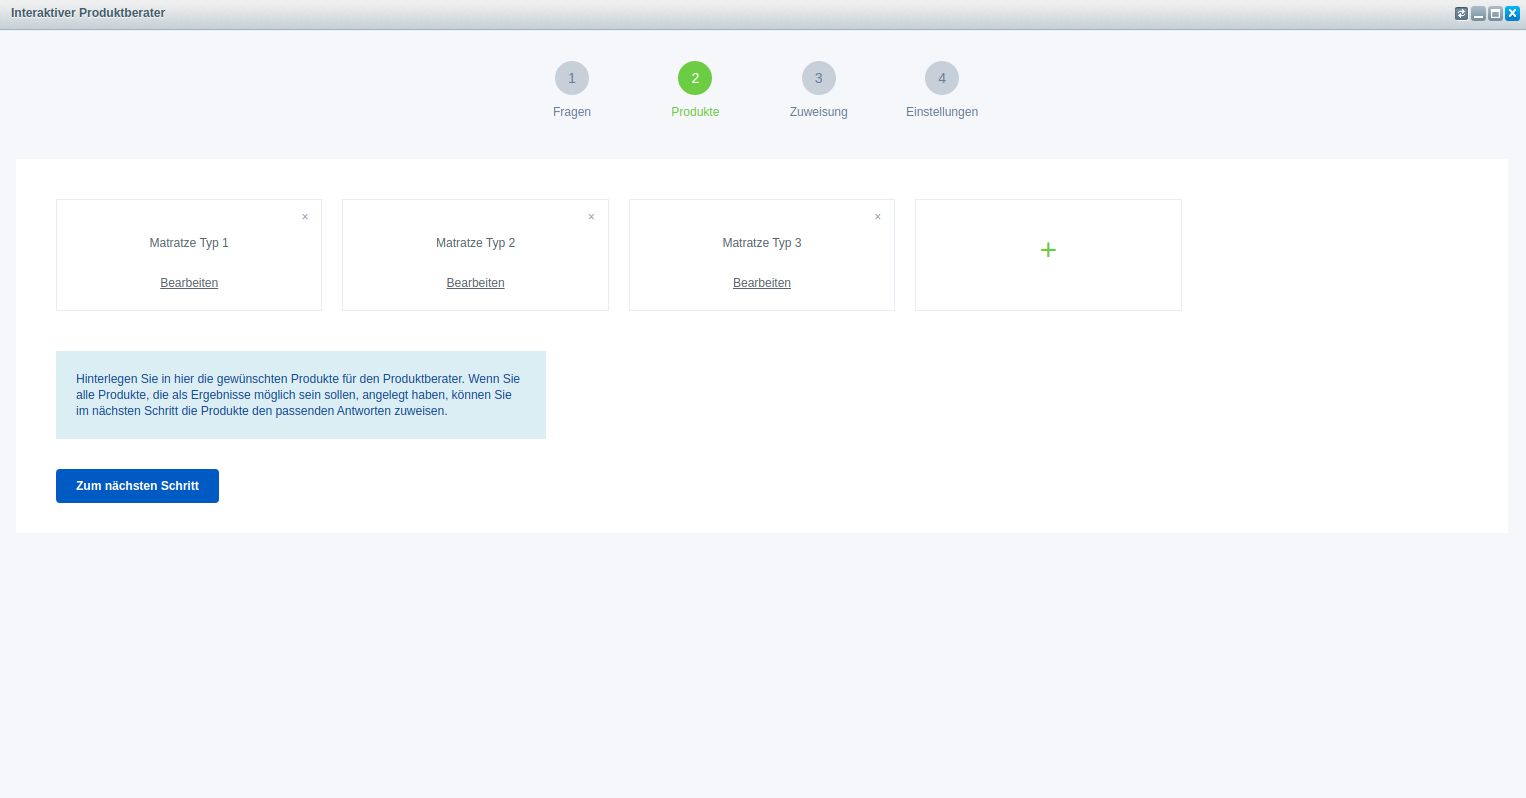Screen dimensions: 1526x798
Task: Remove the Matratze Typ 2 product card
Action: tap(591, 217)
